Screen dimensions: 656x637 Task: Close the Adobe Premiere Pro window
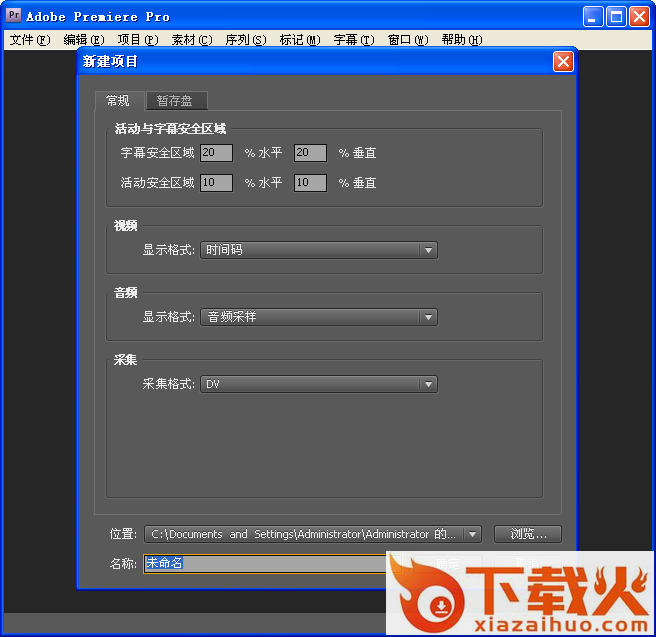(x=640, y=16)
